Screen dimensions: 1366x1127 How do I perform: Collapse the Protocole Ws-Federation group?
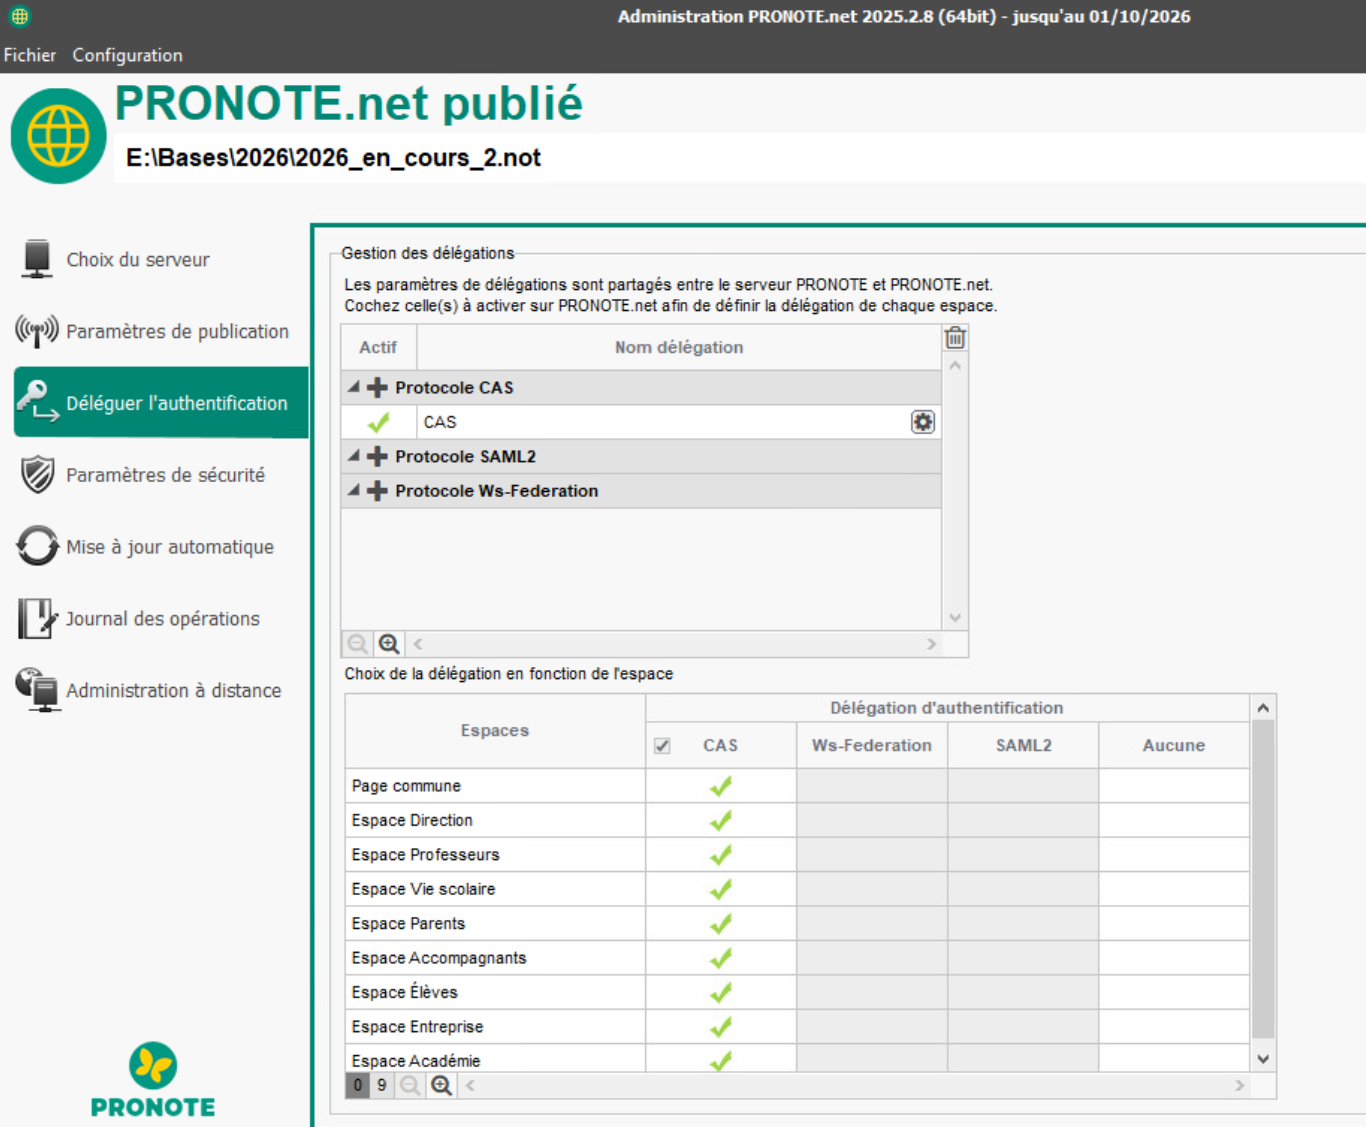click(x=354, y=490)
